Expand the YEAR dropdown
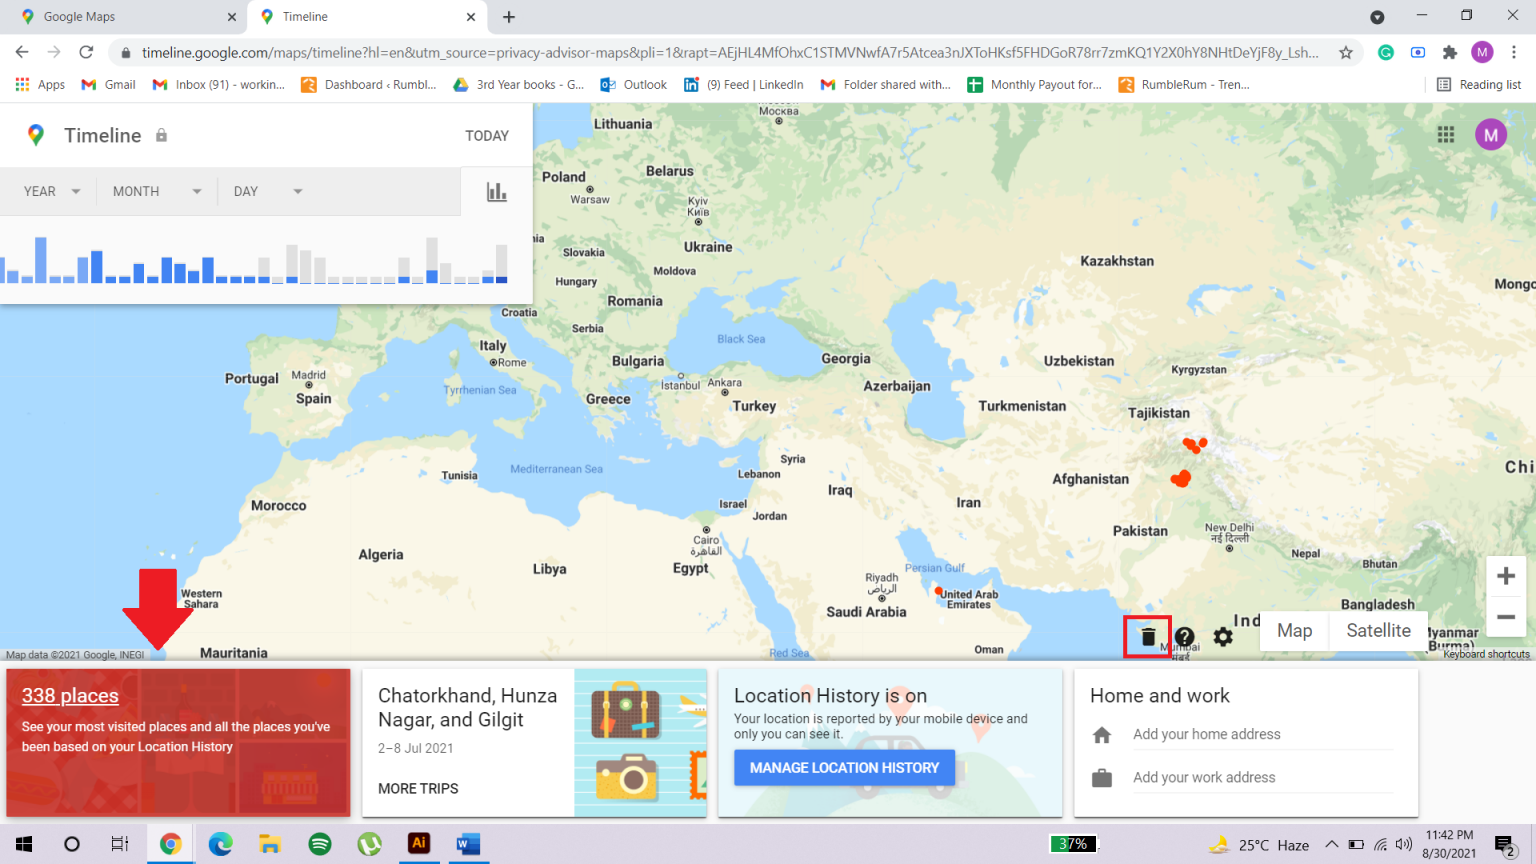 (48, 191)
